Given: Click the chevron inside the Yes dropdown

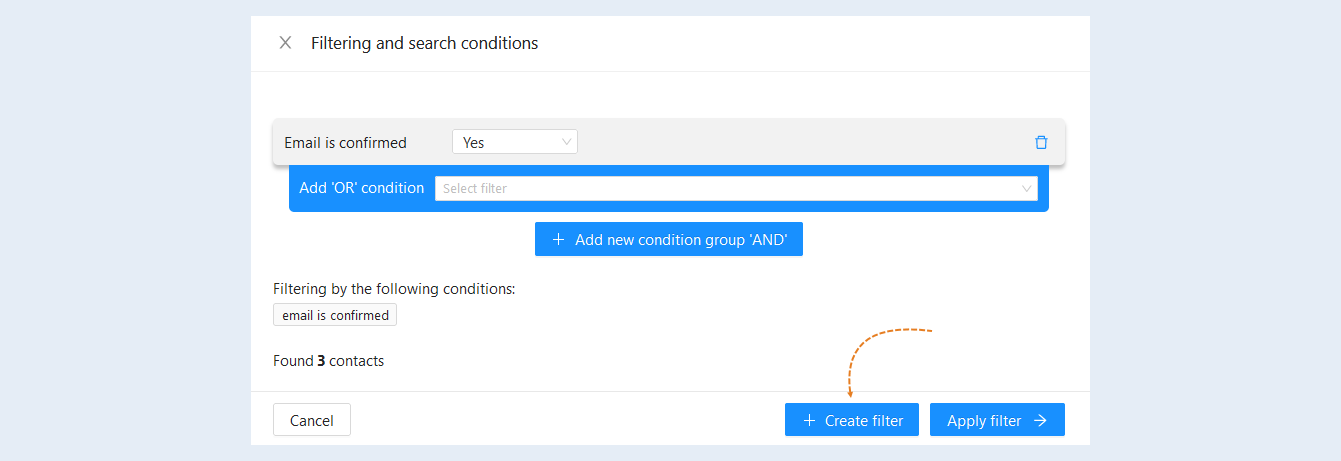Looking at the screenshot, I should pyautogui.click(x=567, y=142).
